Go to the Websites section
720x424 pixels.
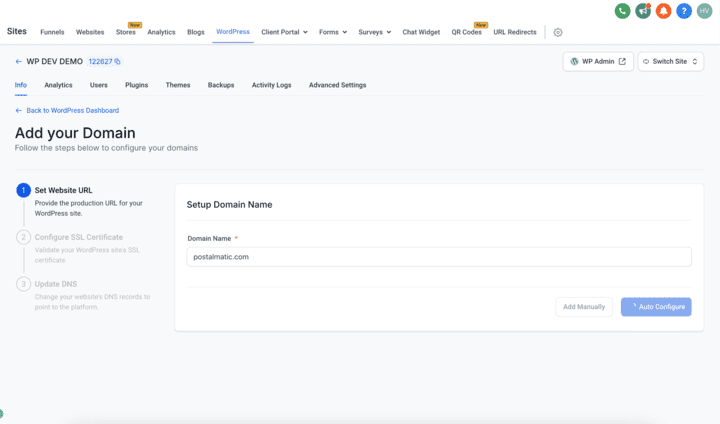90,32
